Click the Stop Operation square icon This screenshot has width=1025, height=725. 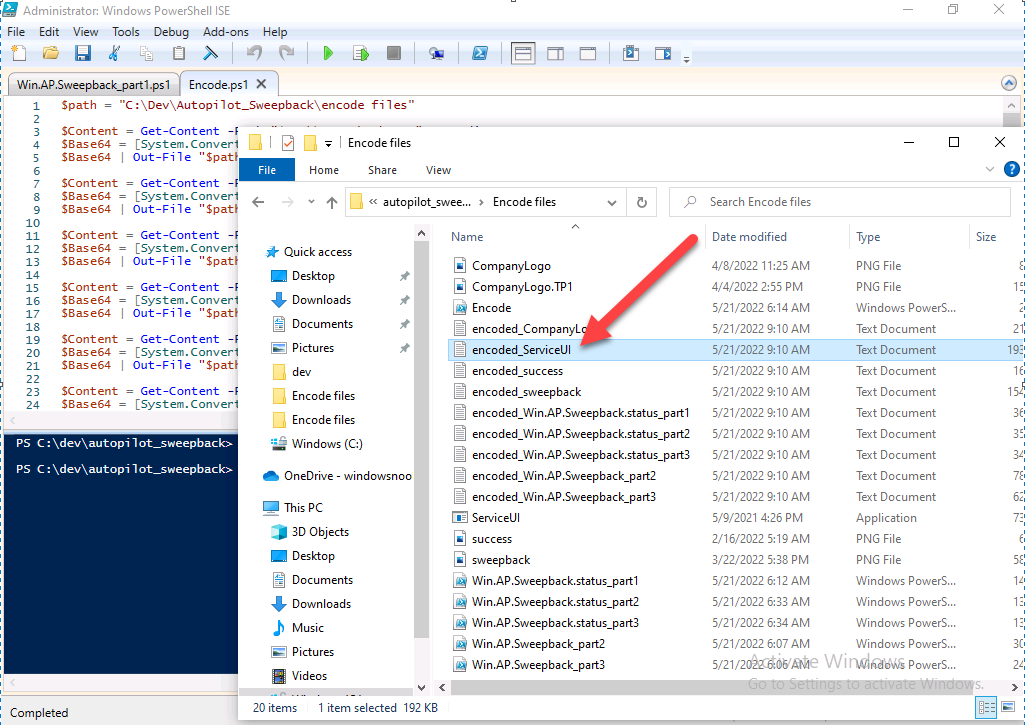pyautogui.click(x=394, y=53)
